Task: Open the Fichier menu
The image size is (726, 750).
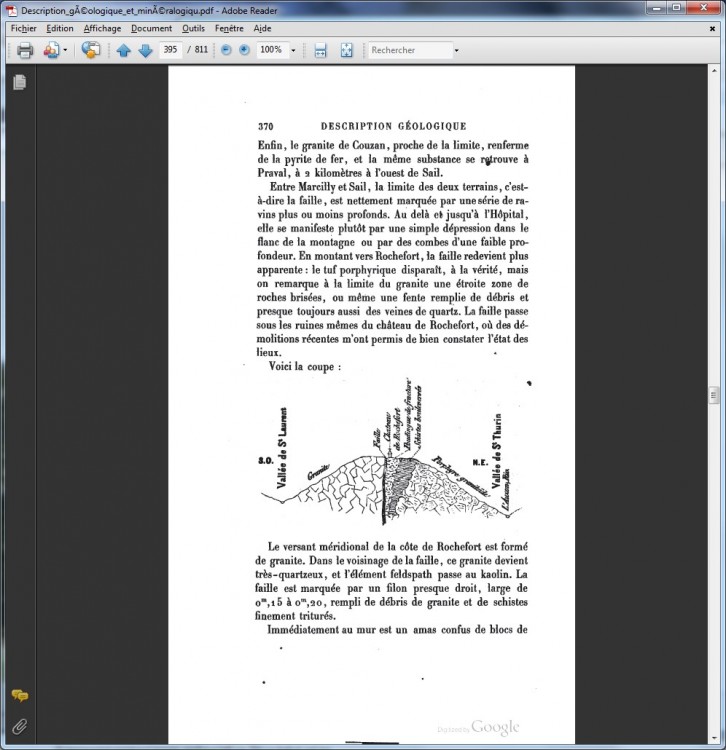Action: [23, 29]
